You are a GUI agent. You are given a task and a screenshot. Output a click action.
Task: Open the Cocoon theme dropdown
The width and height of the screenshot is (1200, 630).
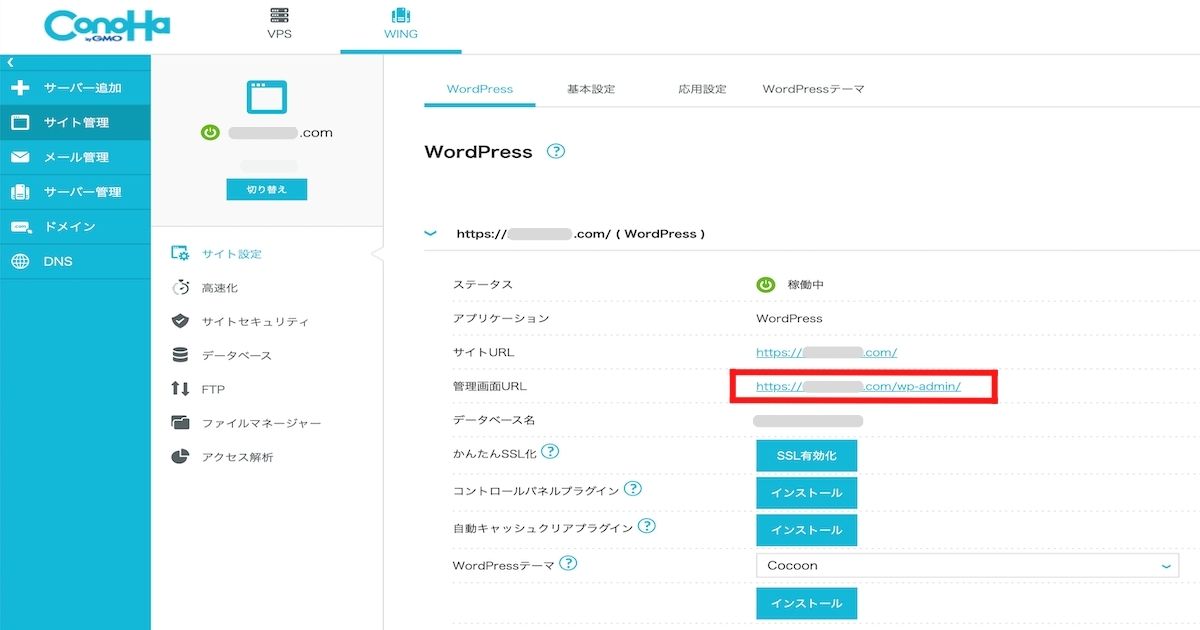coord(968,565)
